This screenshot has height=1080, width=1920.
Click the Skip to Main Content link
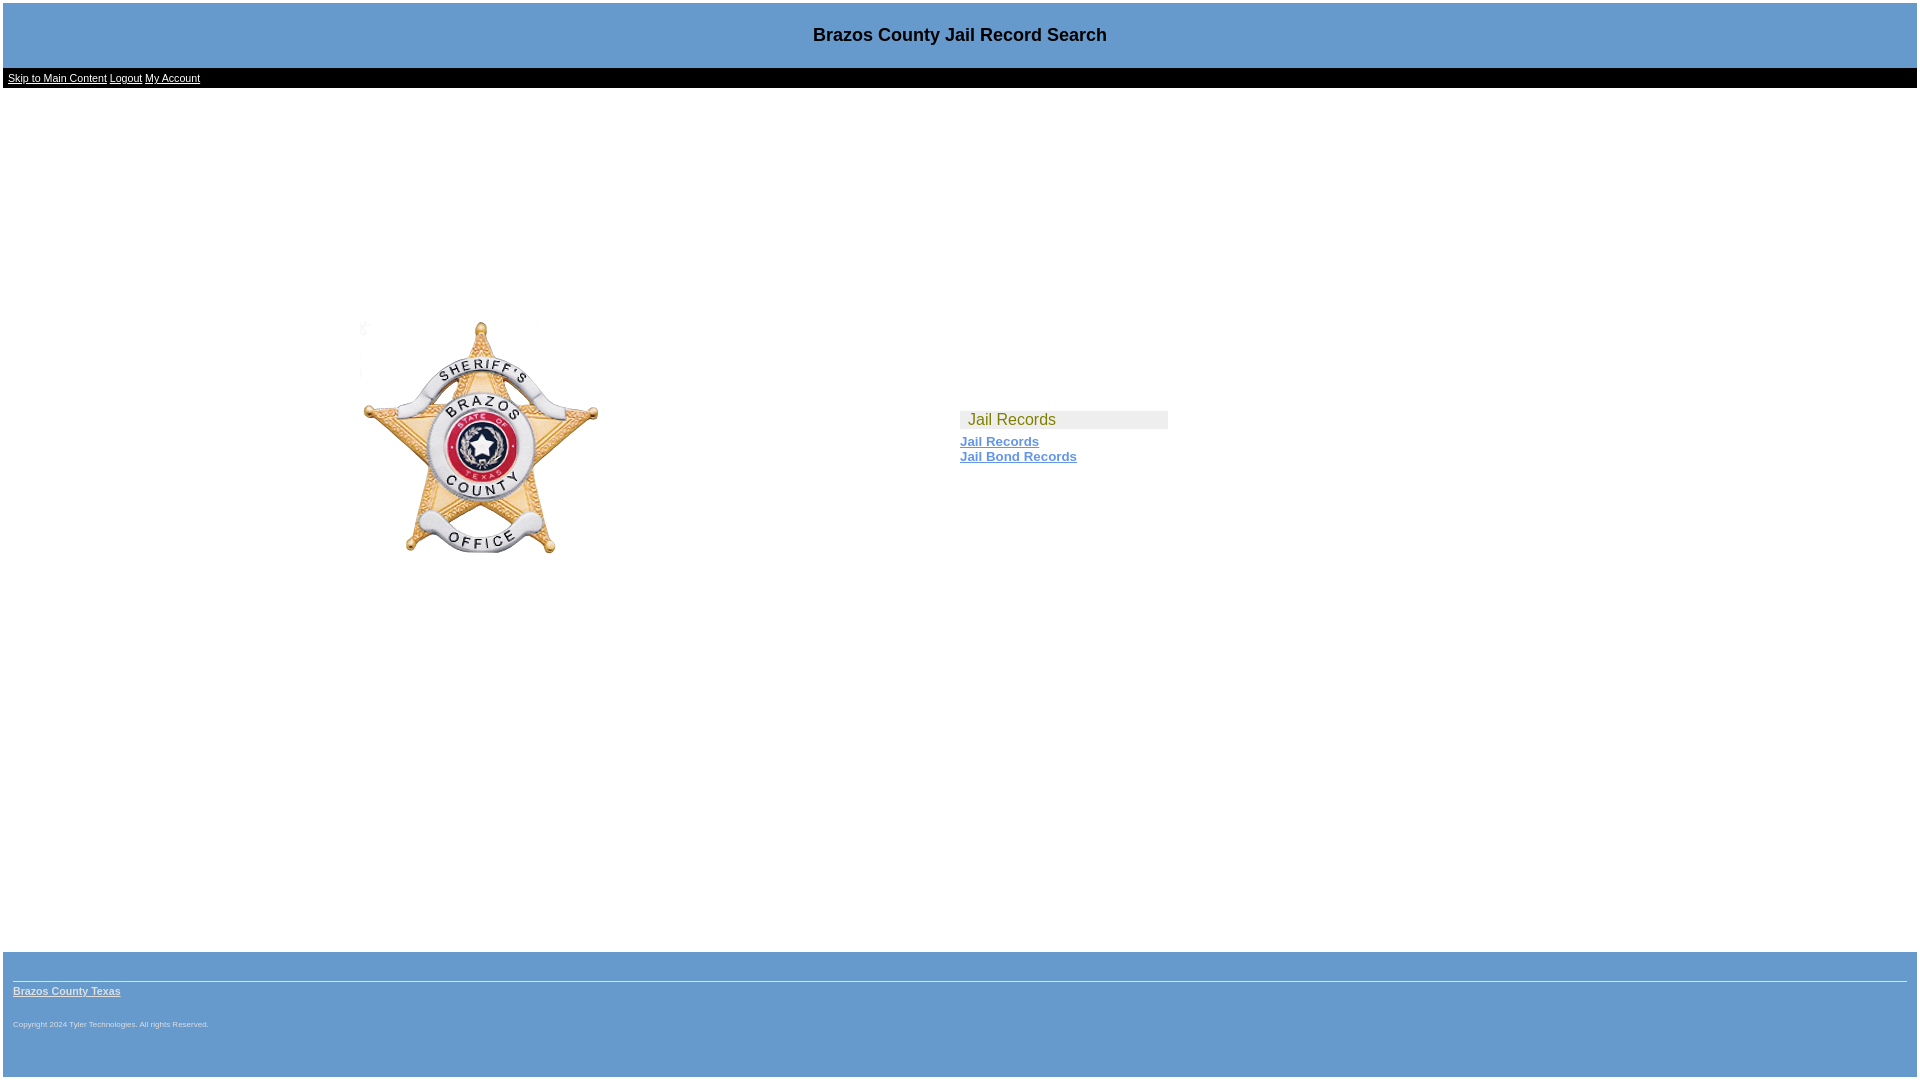[57, 78]
